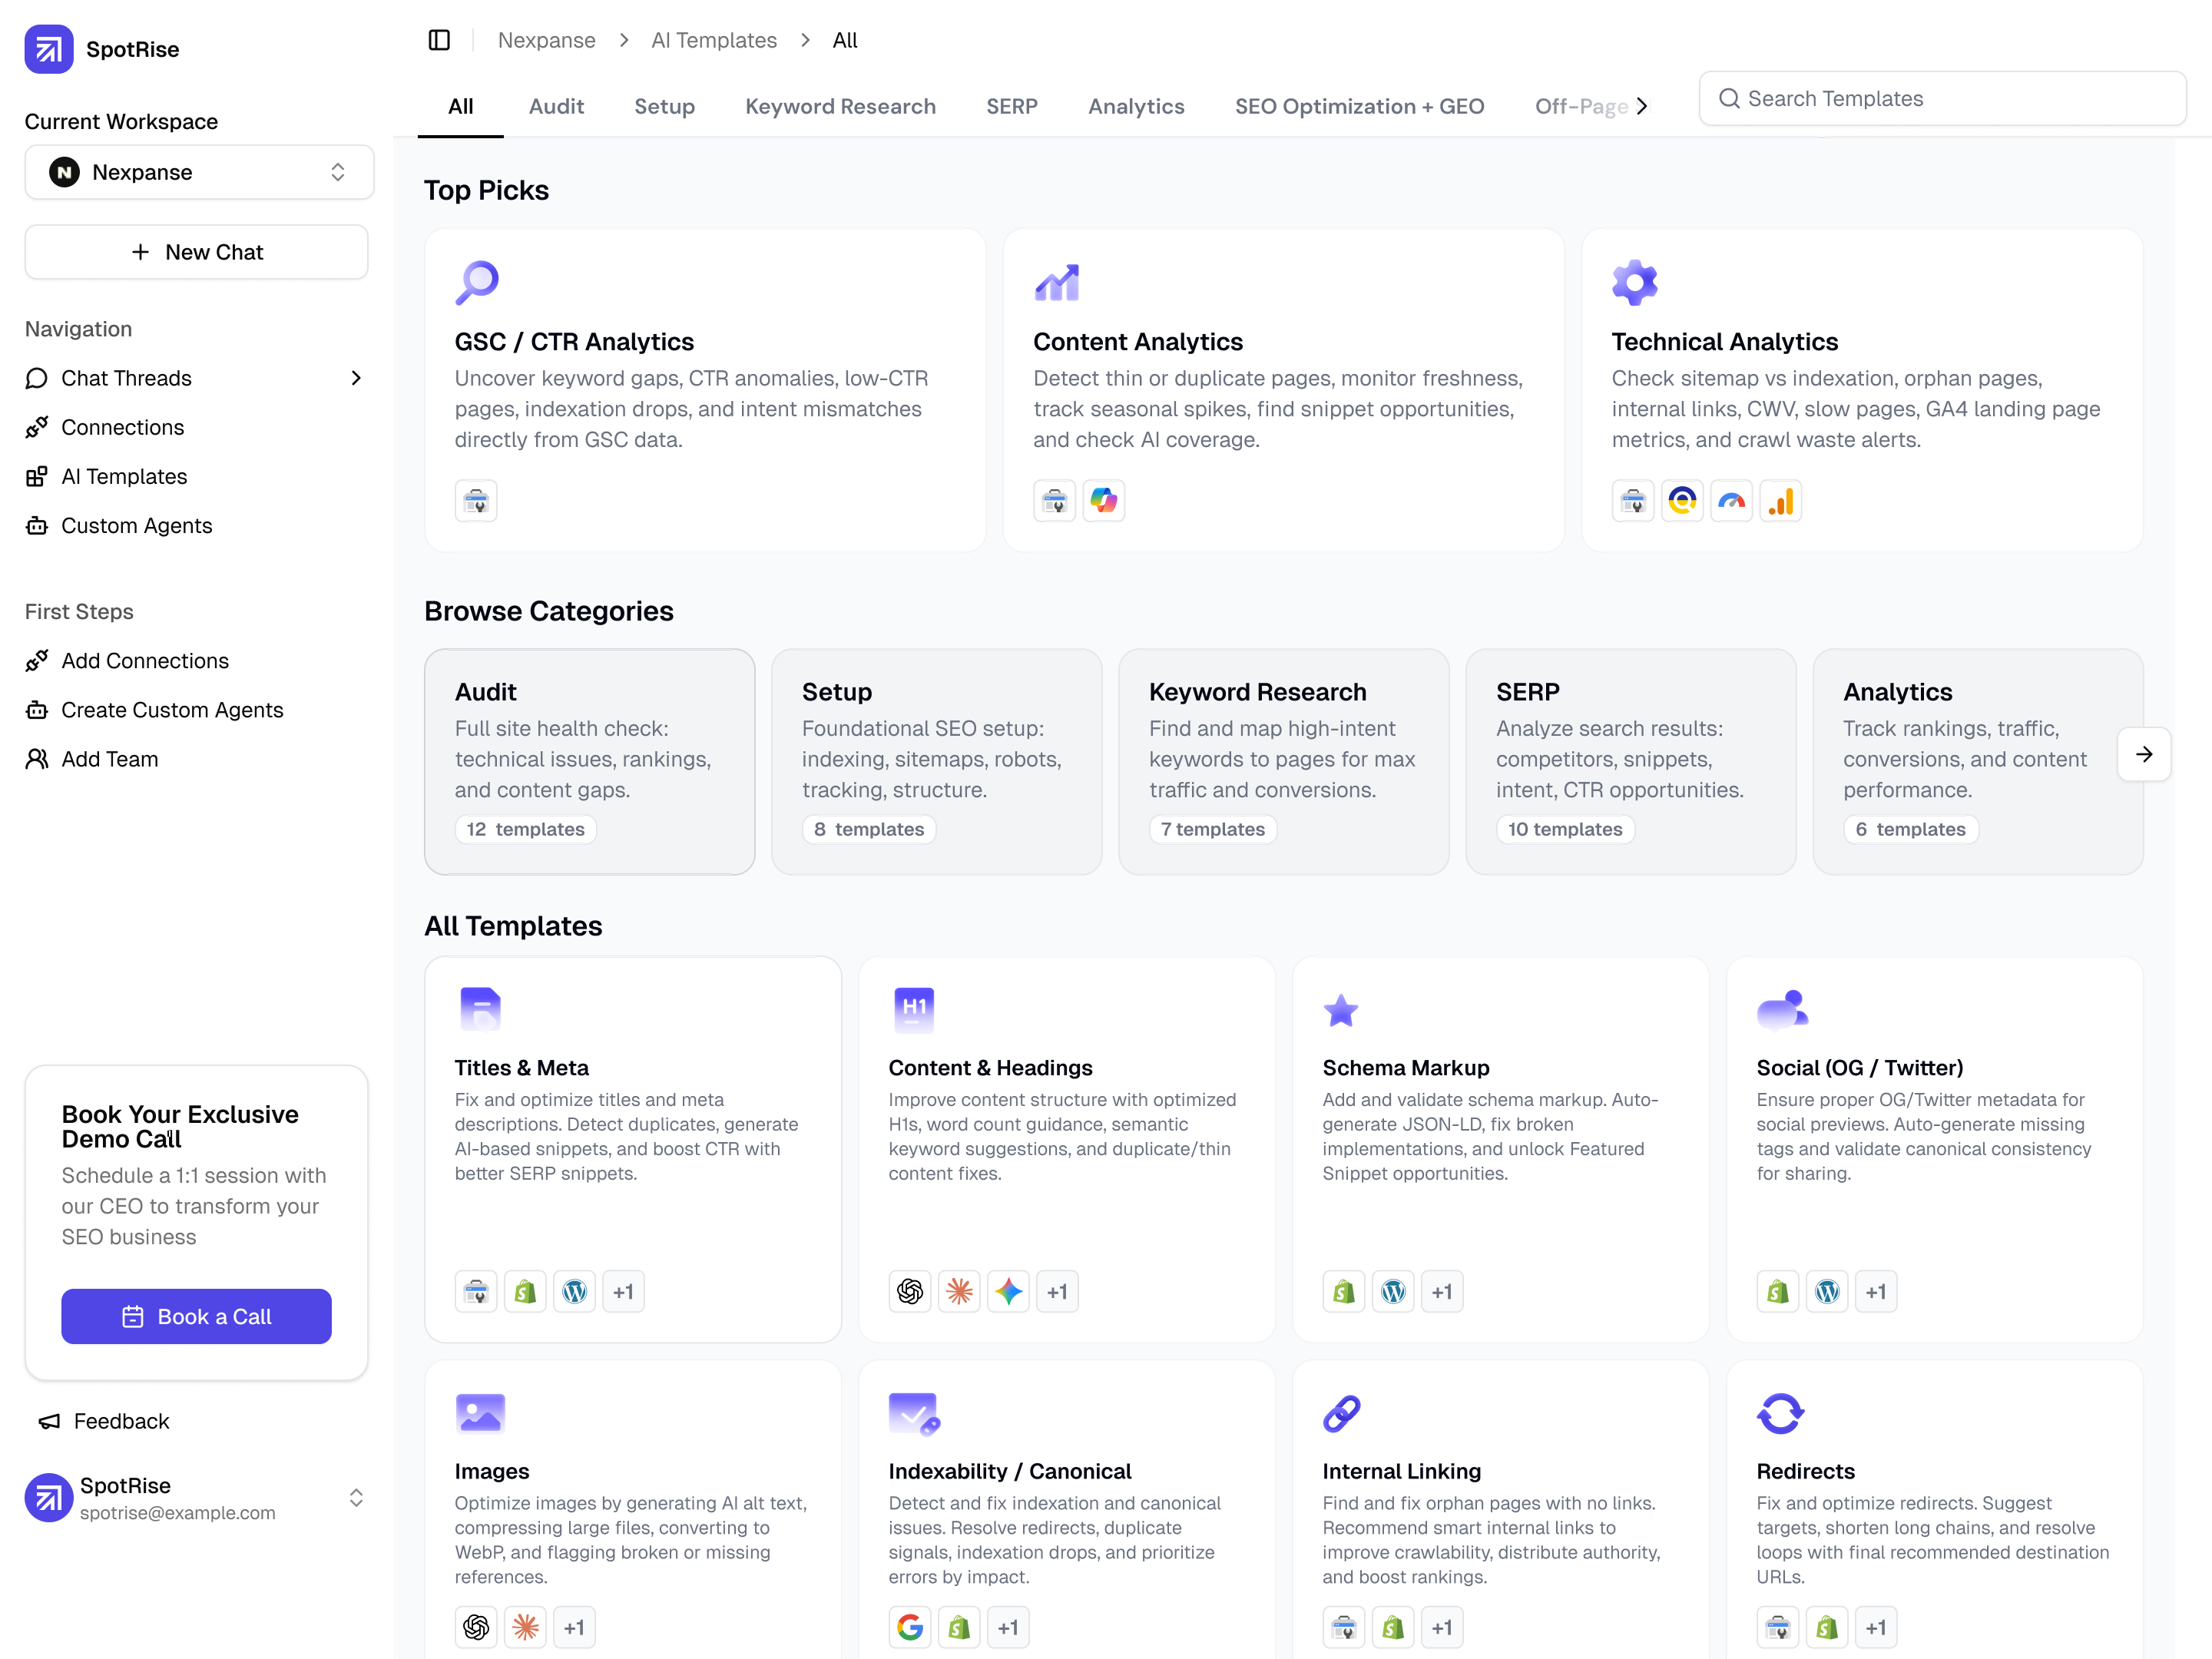Image resolution: width=2212 pixels, height=1659 pixels.
Task: Click the Book a Call button
Action: (196, 1317)
